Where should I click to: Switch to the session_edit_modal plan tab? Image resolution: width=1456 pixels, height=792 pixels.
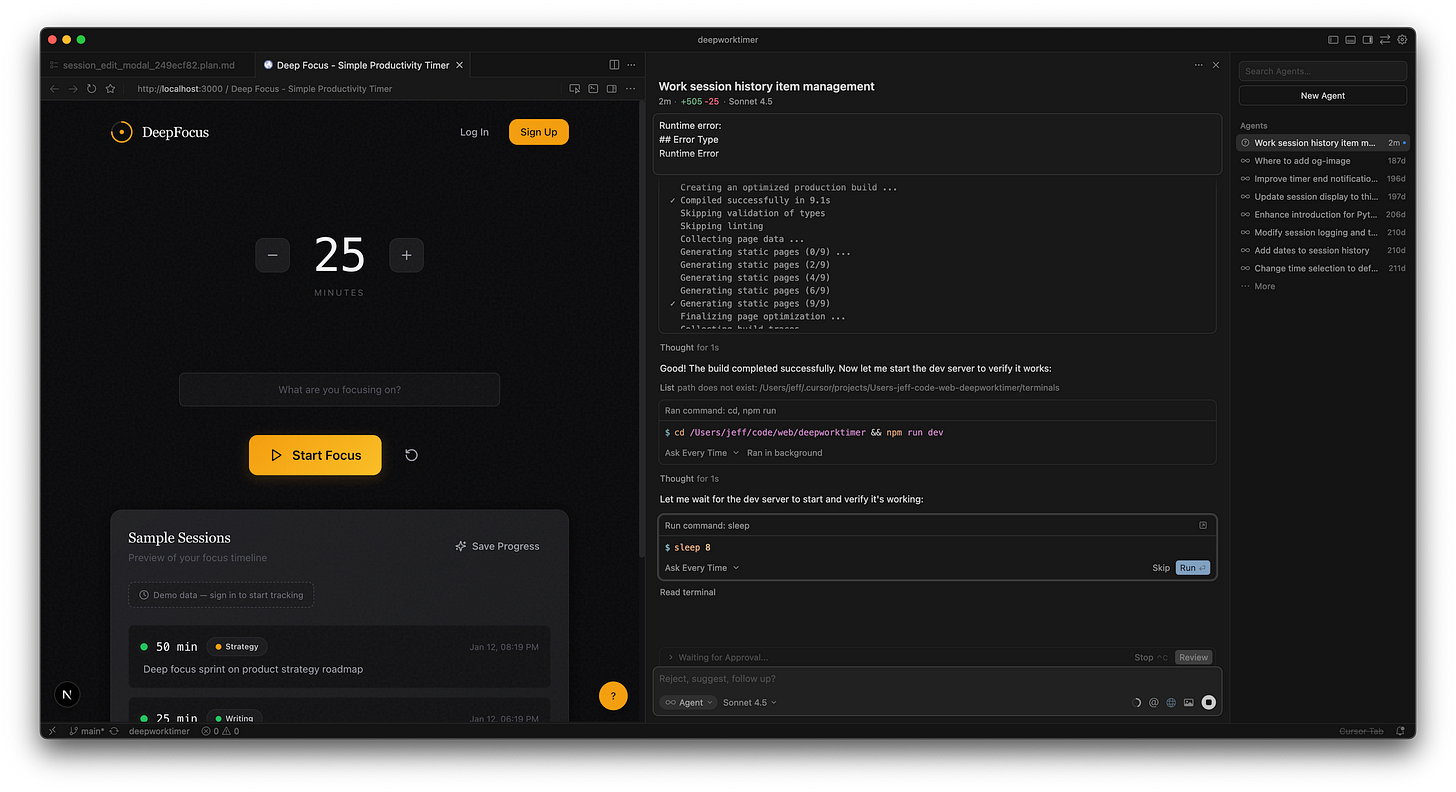click(x=146, y=64)
